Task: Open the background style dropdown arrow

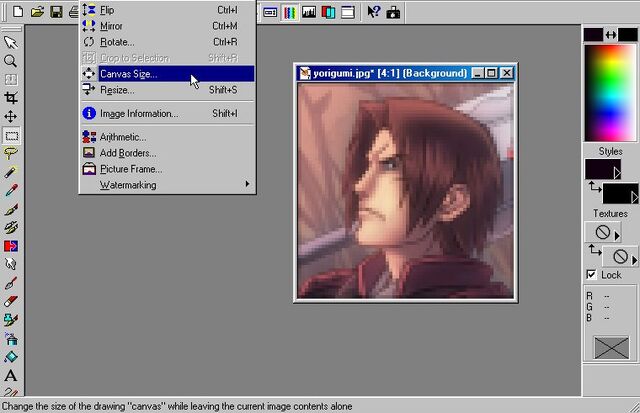Action: pyautogui.click(x=634, y=198)
